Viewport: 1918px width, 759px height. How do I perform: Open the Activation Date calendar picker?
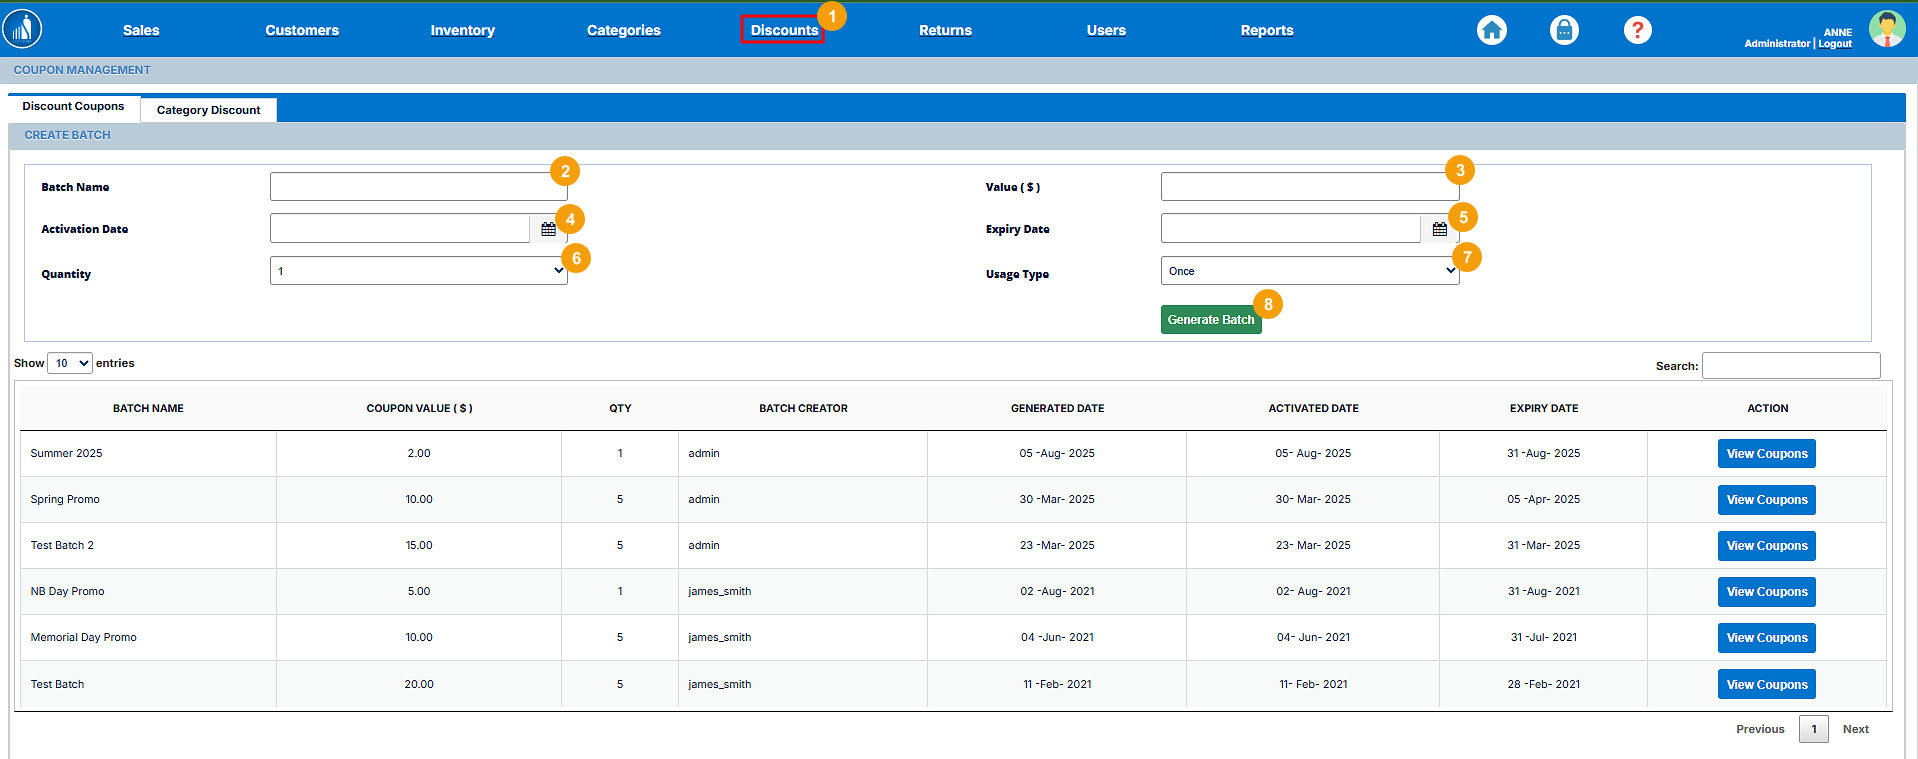[x=548, y=229]
